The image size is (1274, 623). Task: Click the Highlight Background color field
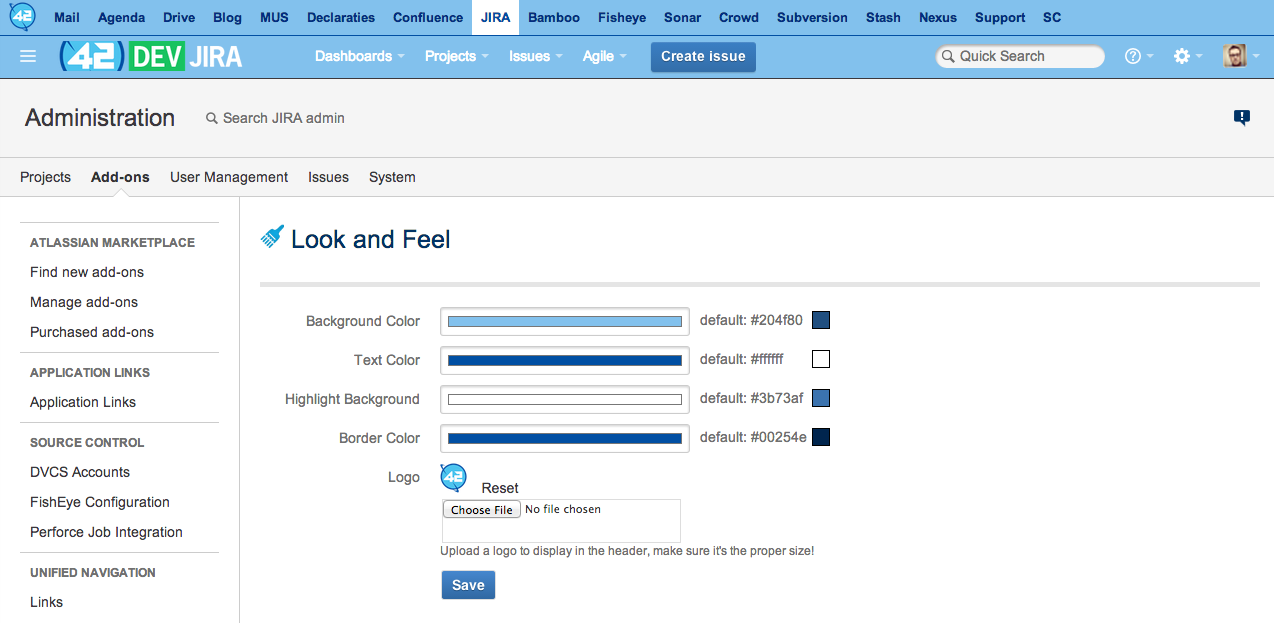pos(565,399)
